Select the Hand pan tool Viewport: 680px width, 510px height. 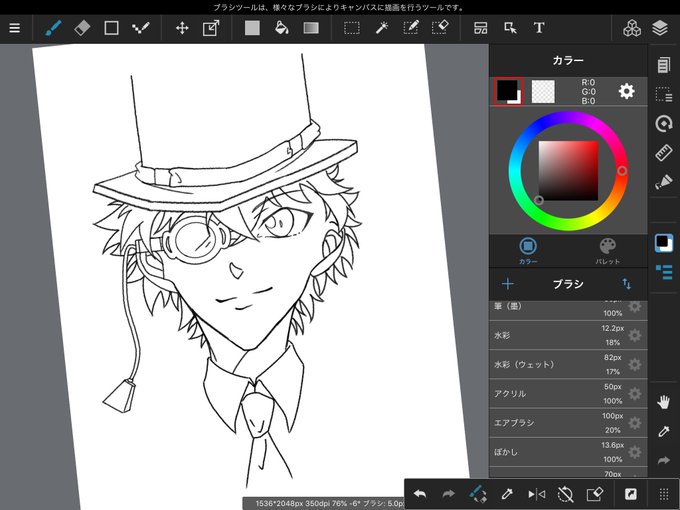click(x=664, y=402)
